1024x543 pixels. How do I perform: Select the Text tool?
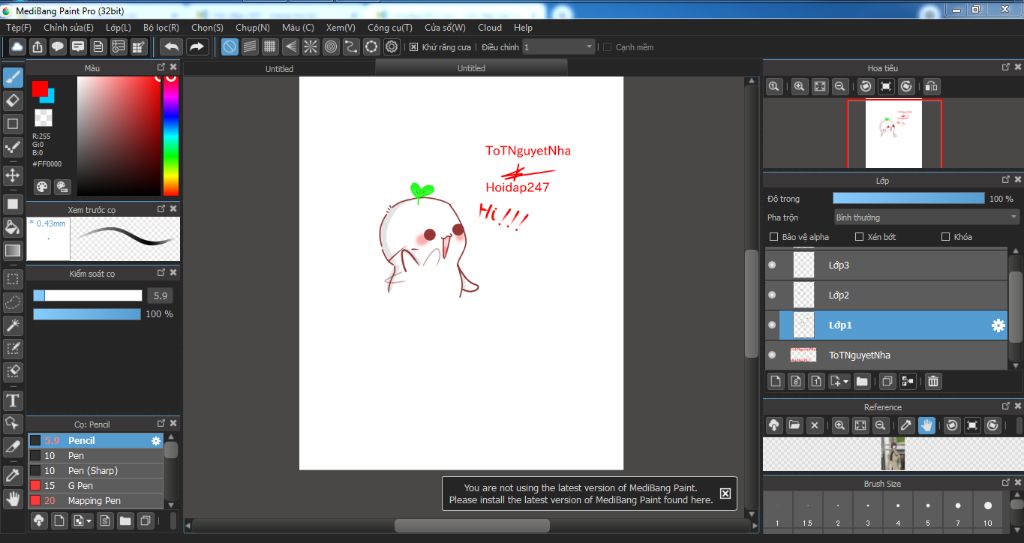pos(12,401)
